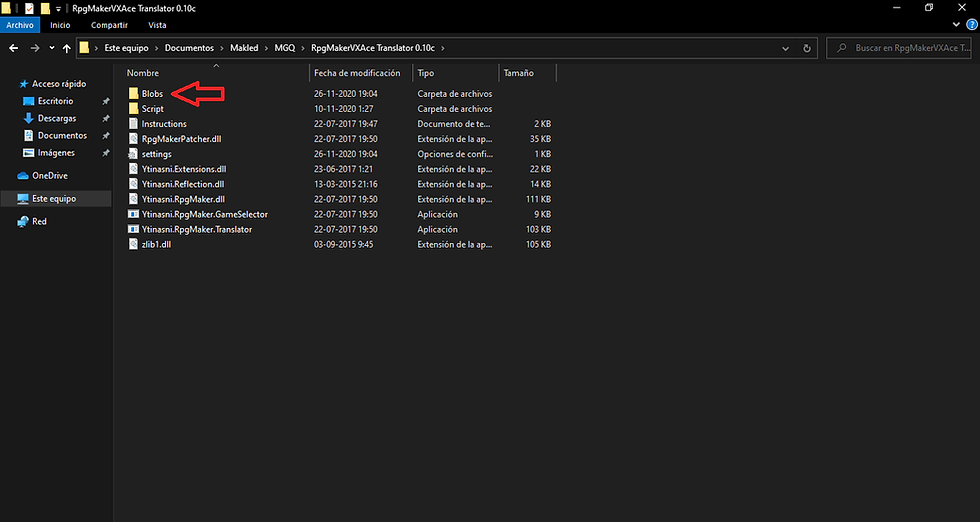The height and width of the screenshot is (522, 980).
Task: Navigate to Makled in the breadcrumb
Action: pyautogui.click(x=244, y=48)
